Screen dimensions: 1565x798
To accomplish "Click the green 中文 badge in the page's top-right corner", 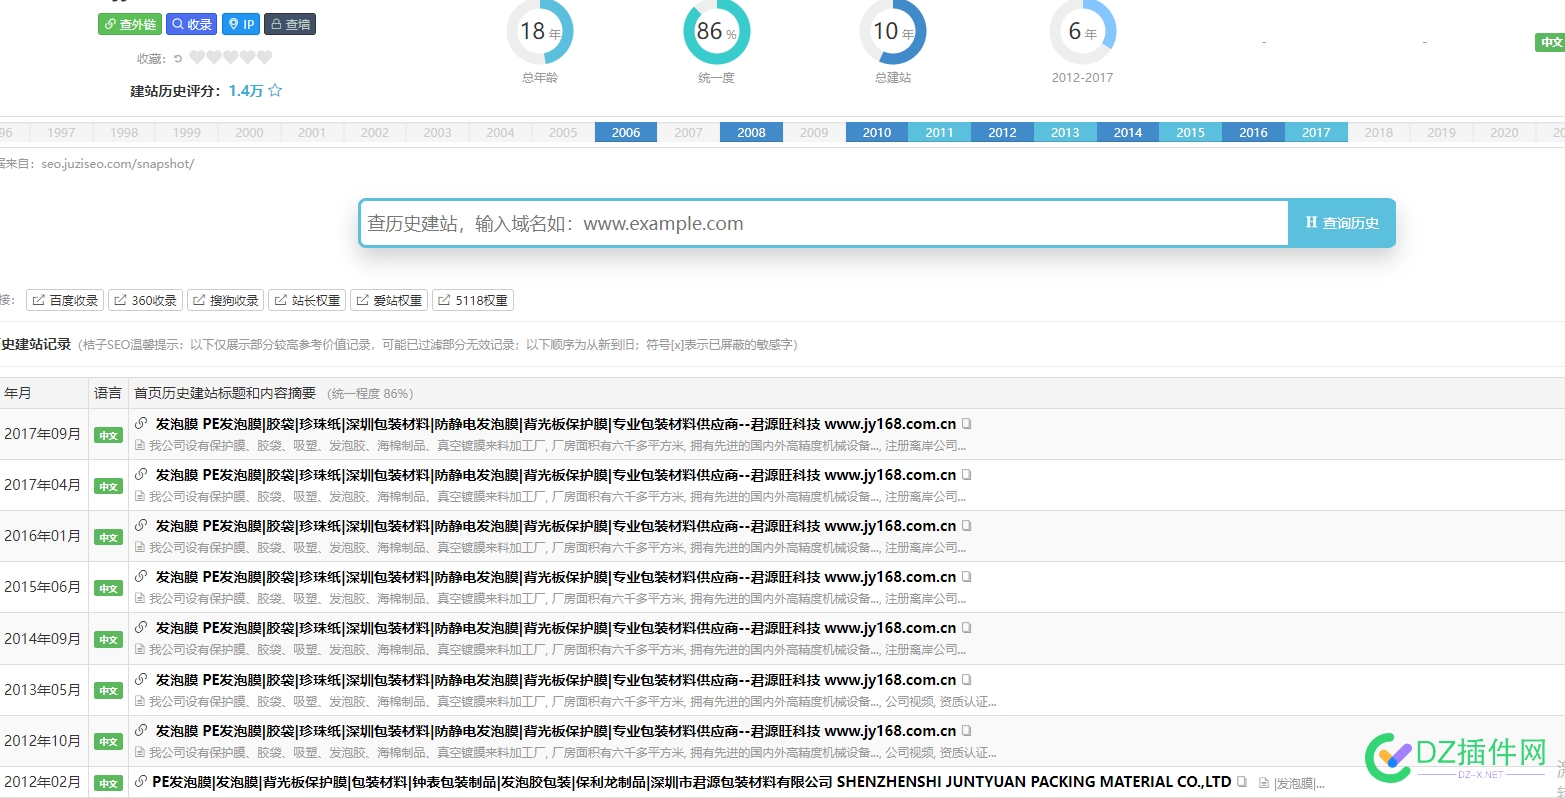I will coord(1550,42).
